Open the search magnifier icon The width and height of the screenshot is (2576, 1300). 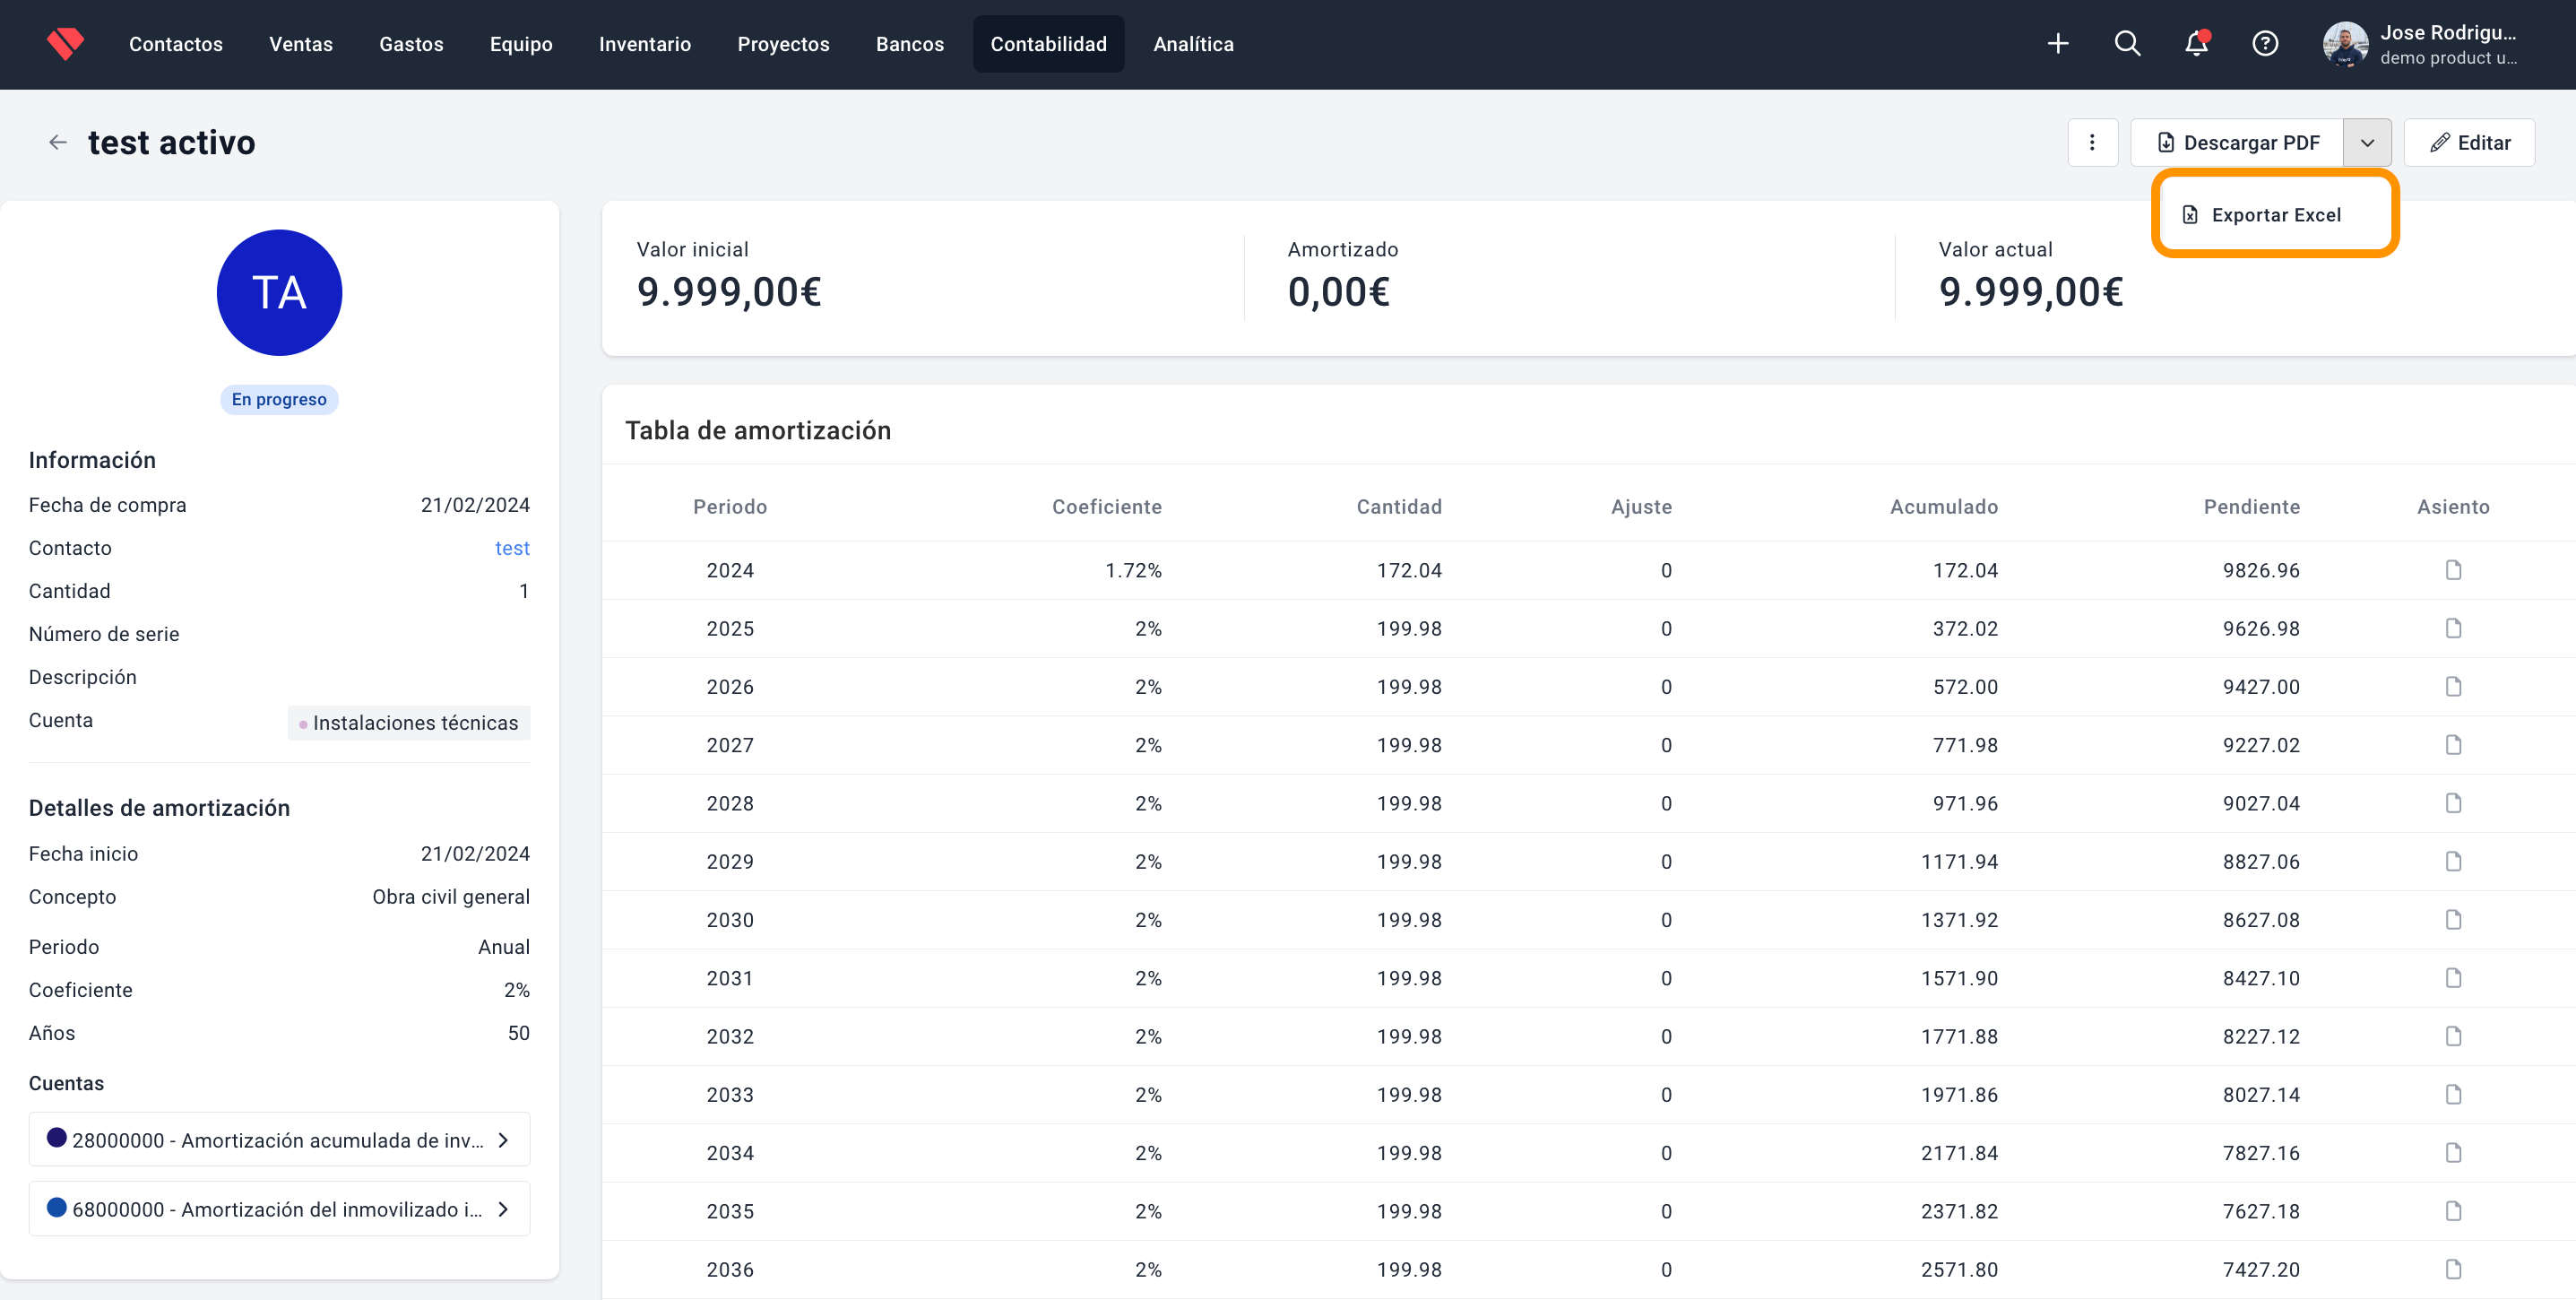pyautogui.click(x=2127, y=44)
